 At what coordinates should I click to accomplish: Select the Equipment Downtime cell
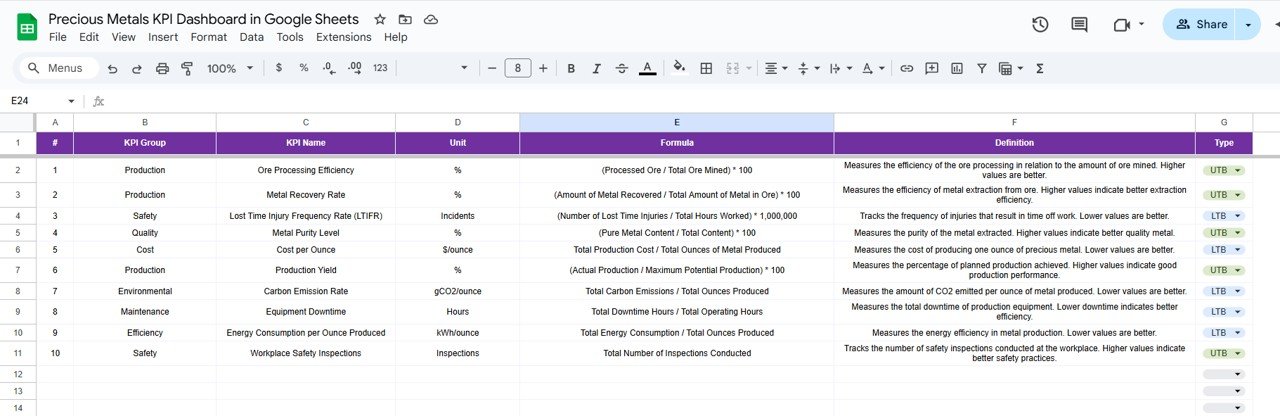point(306,311)
